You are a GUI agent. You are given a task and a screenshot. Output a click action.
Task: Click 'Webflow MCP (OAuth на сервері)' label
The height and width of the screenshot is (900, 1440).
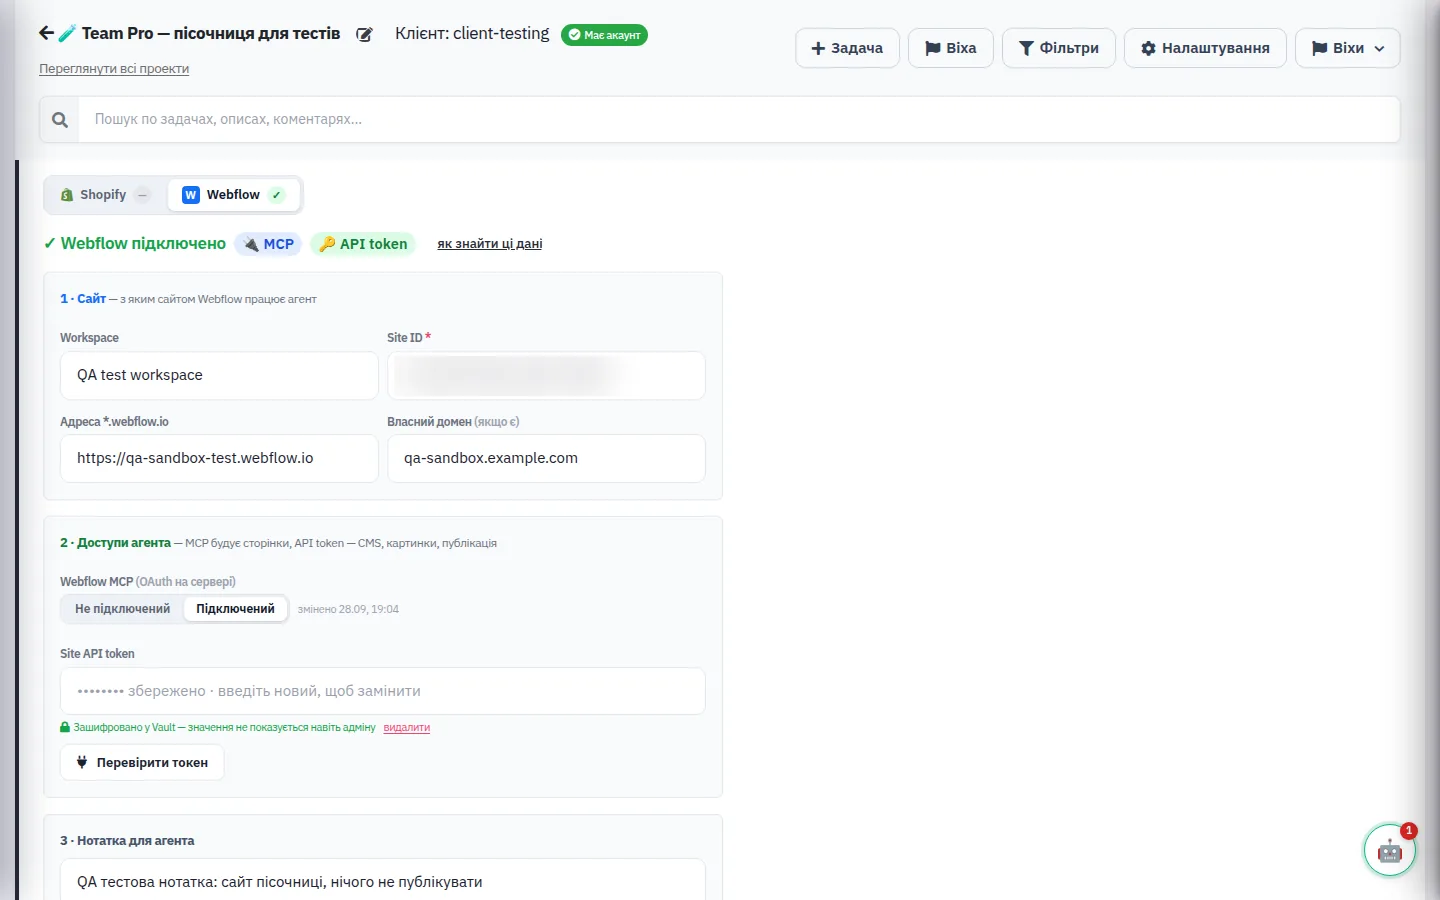point(148,582)
